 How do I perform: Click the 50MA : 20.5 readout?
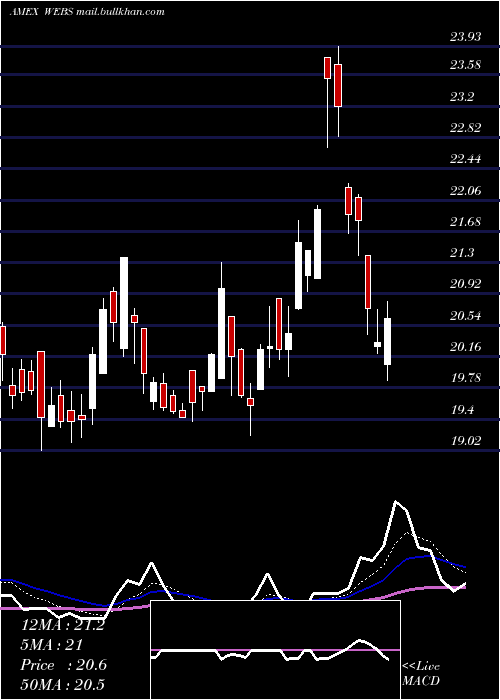point(62,684)
